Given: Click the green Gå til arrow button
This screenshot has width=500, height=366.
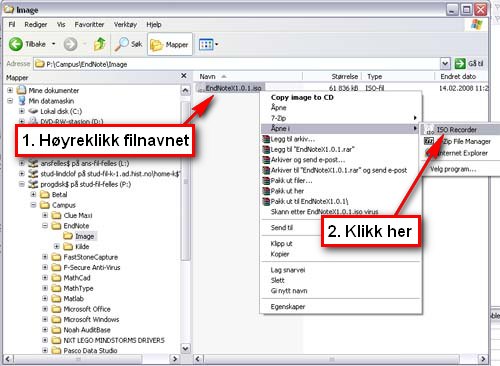Looking at the screenshot, I should (460, 63).
